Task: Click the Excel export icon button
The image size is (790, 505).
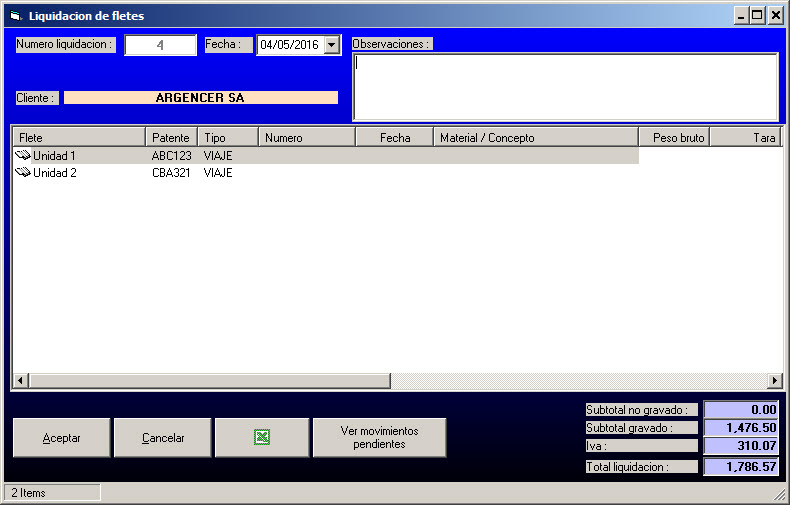Action: [261, 438]
